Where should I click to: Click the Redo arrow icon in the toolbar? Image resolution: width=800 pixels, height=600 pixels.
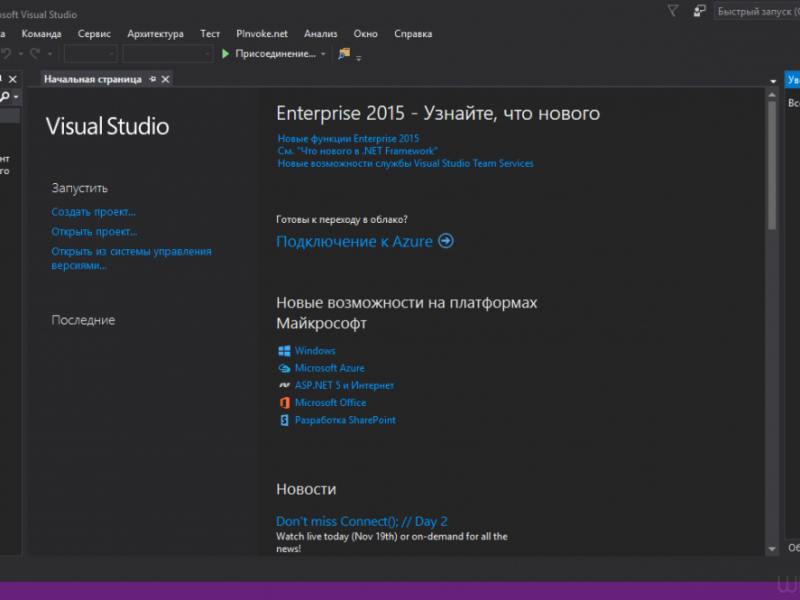click(35, 53)
